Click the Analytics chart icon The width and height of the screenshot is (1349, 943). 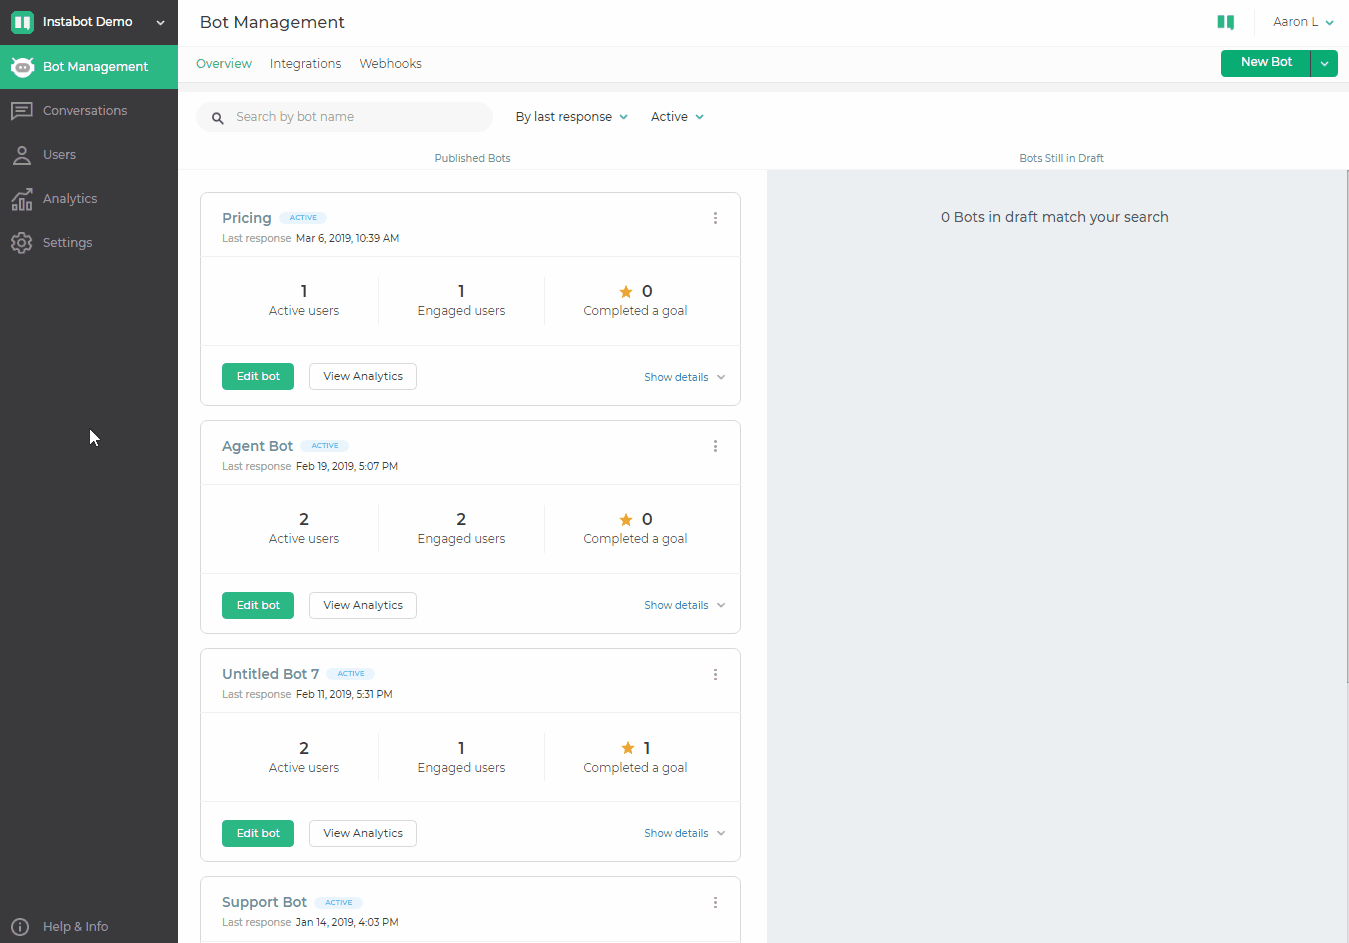tap(22, 199)
